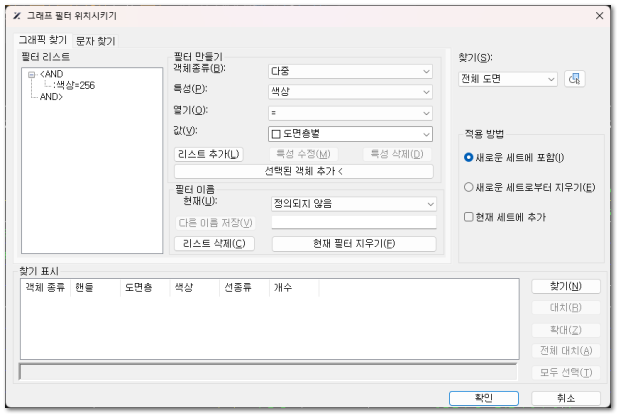Open the 찾기(S) dropdown showing 전체 도면
The height and width of the screenshot is (417, 620).
click(508, 79)
